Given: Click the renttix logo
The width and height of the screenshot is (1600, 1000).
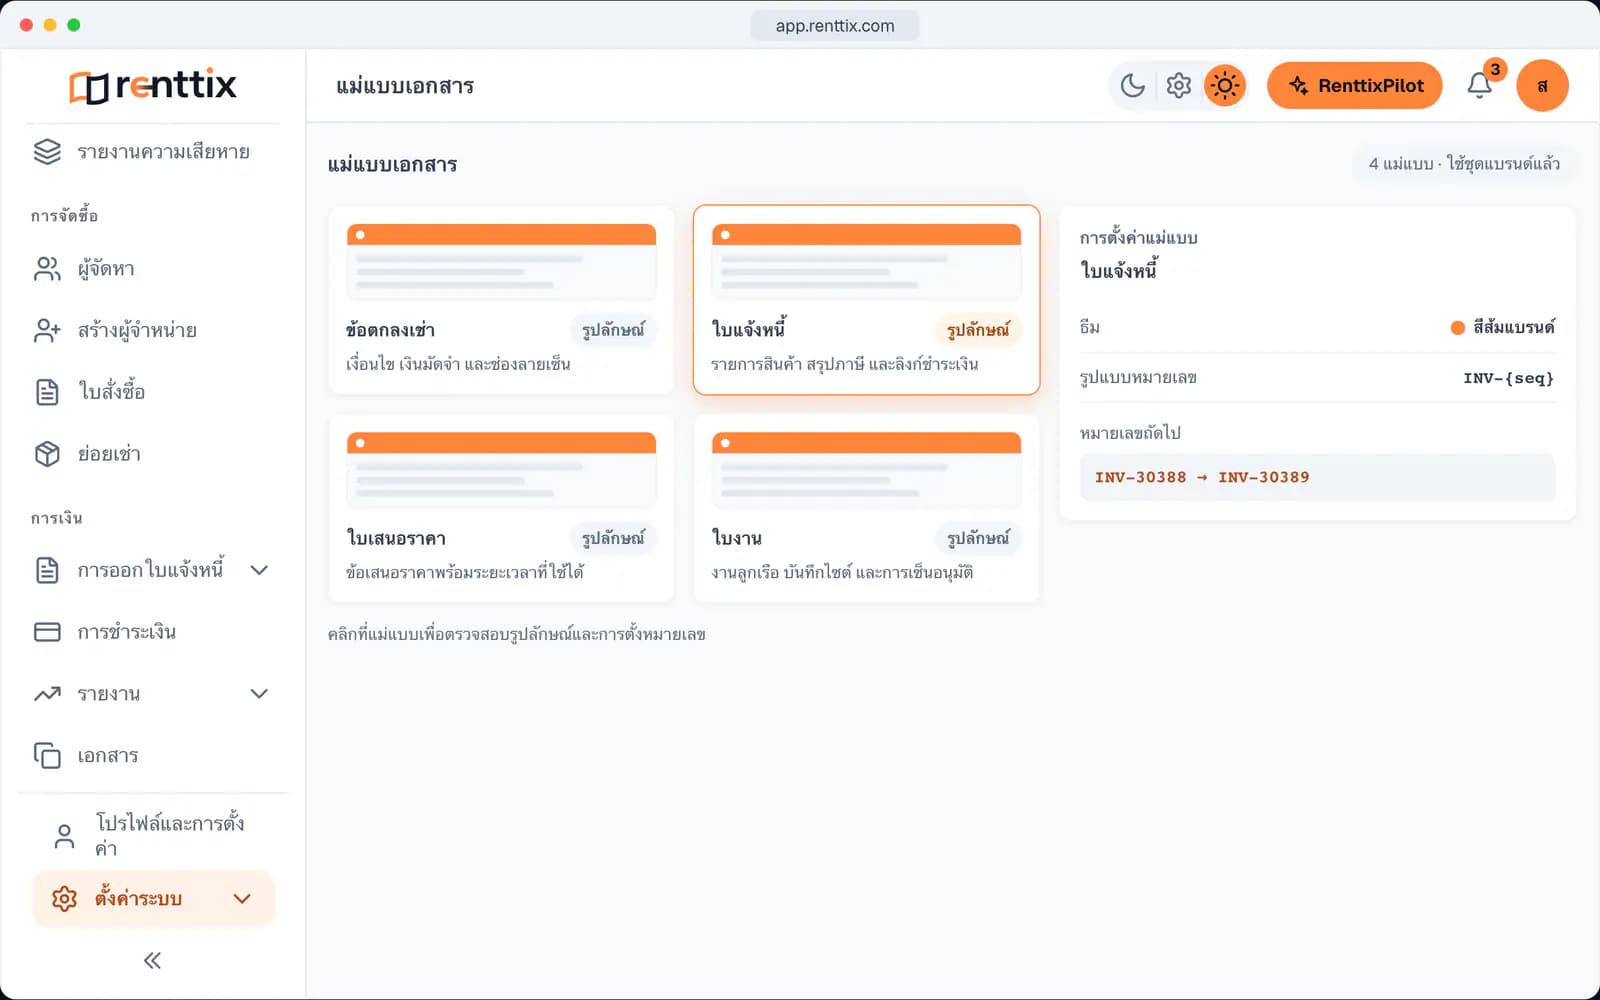Looking at the screenshot, I should [153, 86].
